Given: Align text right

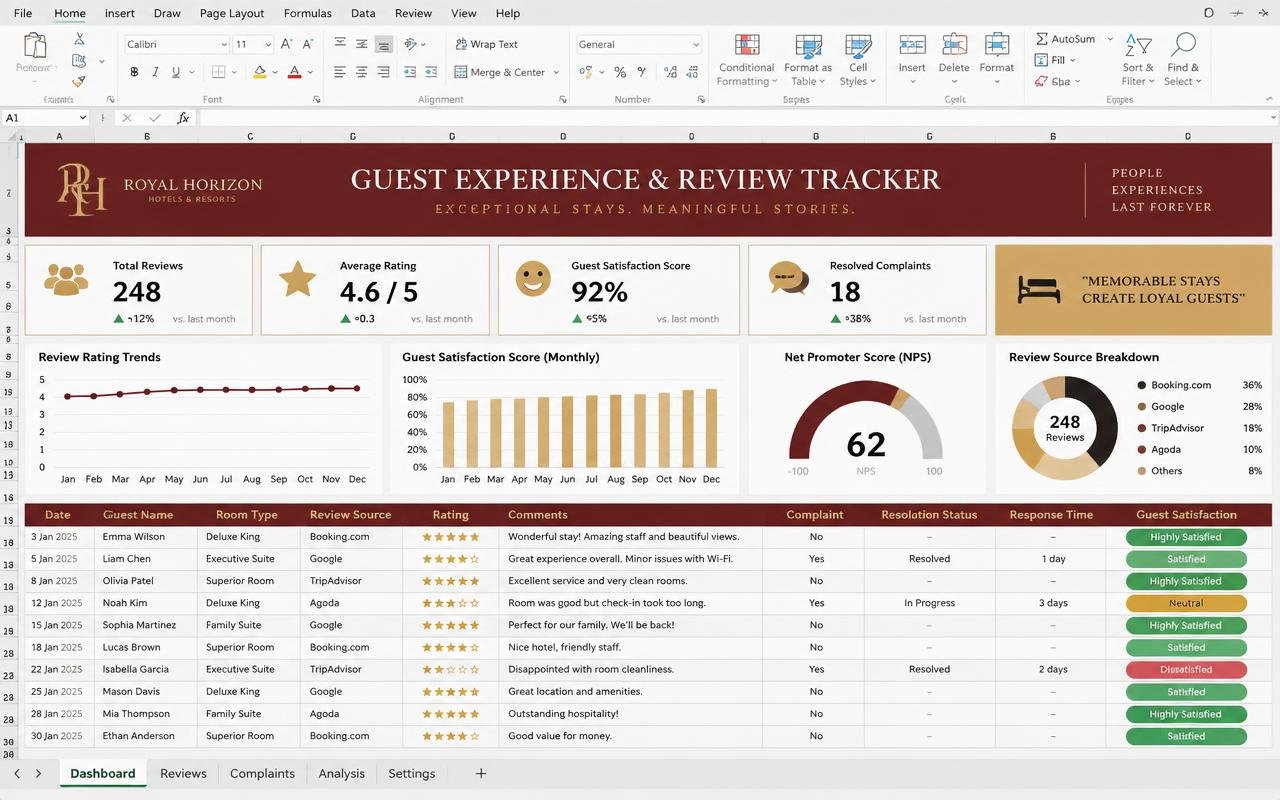Looking at the screenshot, I should coord(383,72).
